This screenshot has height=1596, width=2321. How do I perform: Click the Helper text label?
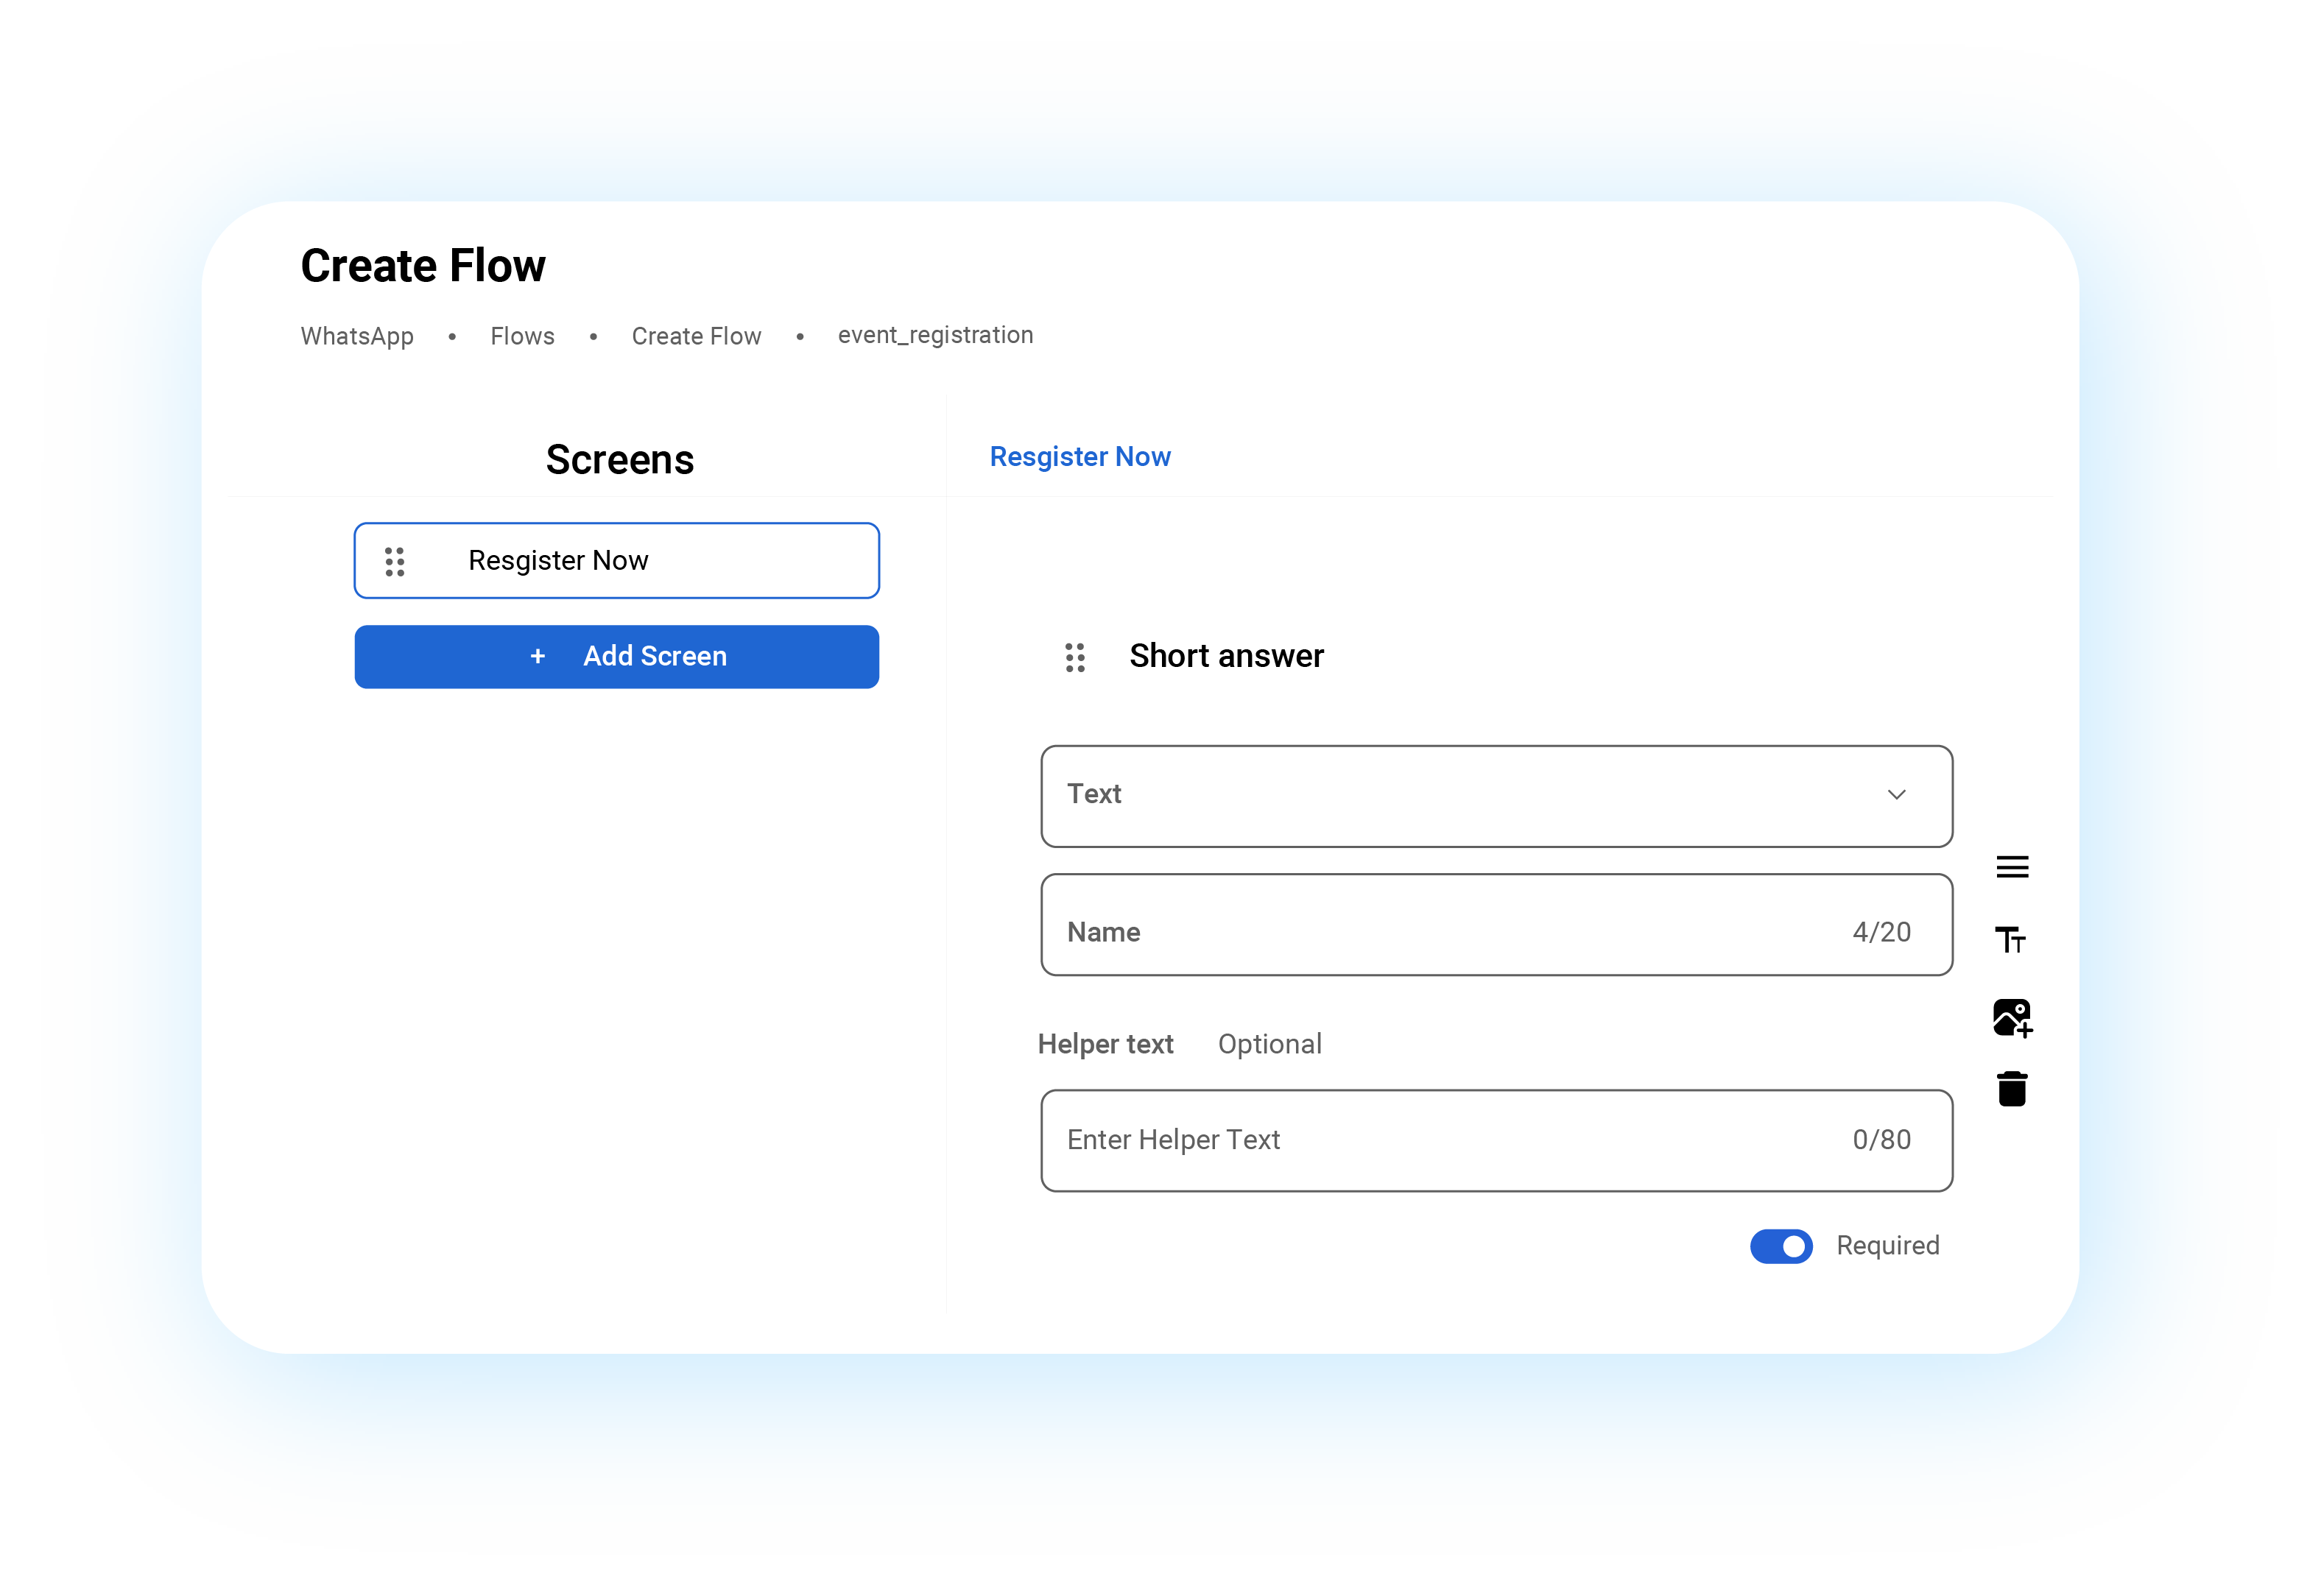[x=1105, y=1044]
